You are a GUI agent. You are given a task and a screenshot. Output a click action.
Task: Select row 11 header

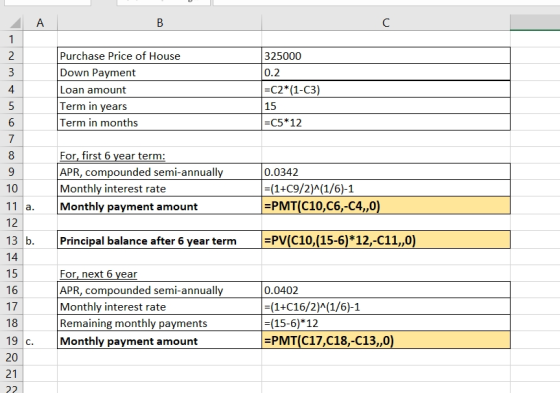click(x=11, y=206)
